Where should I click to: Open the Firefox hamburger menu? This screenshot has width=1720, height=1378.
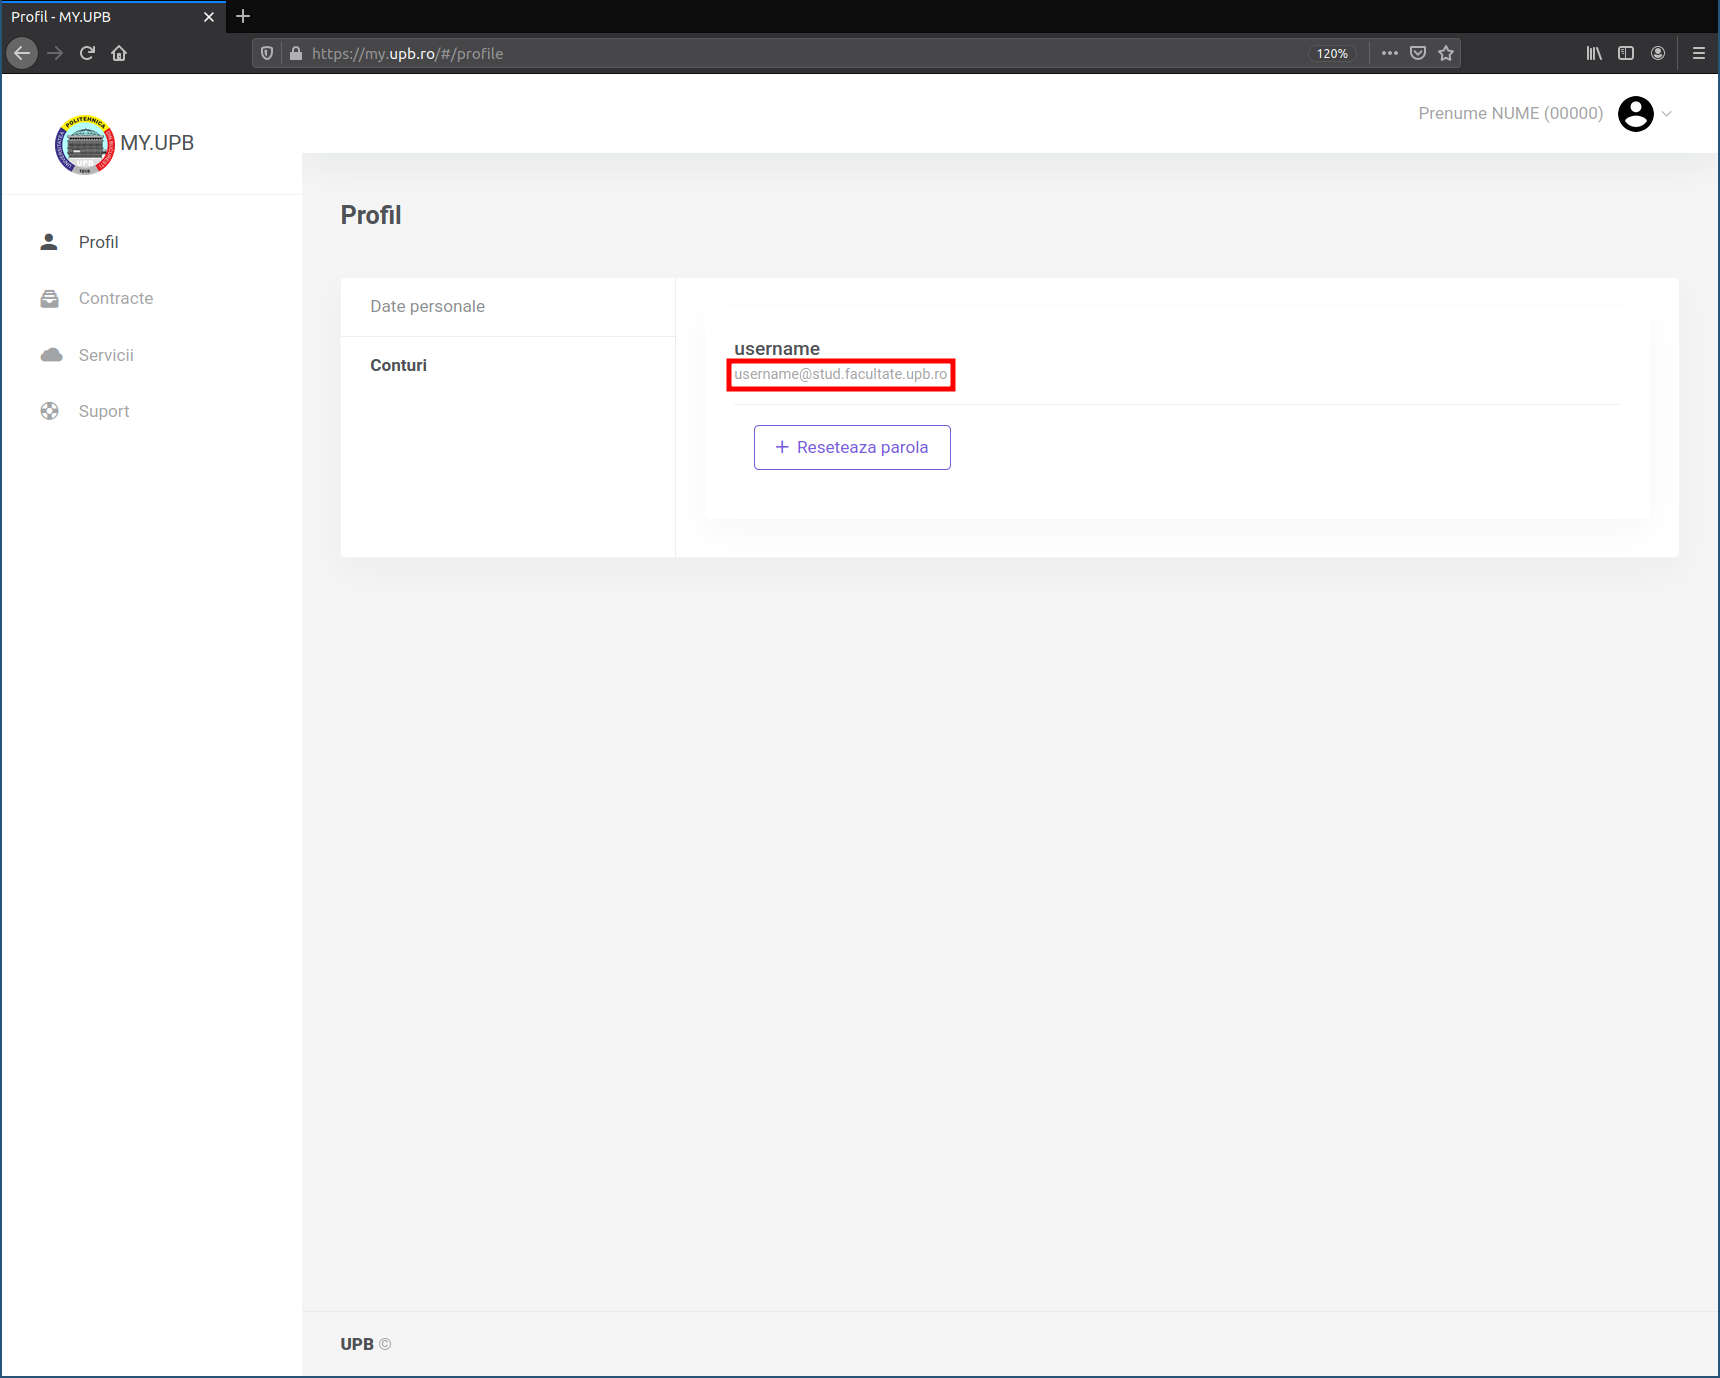(x=1698, y=53)
